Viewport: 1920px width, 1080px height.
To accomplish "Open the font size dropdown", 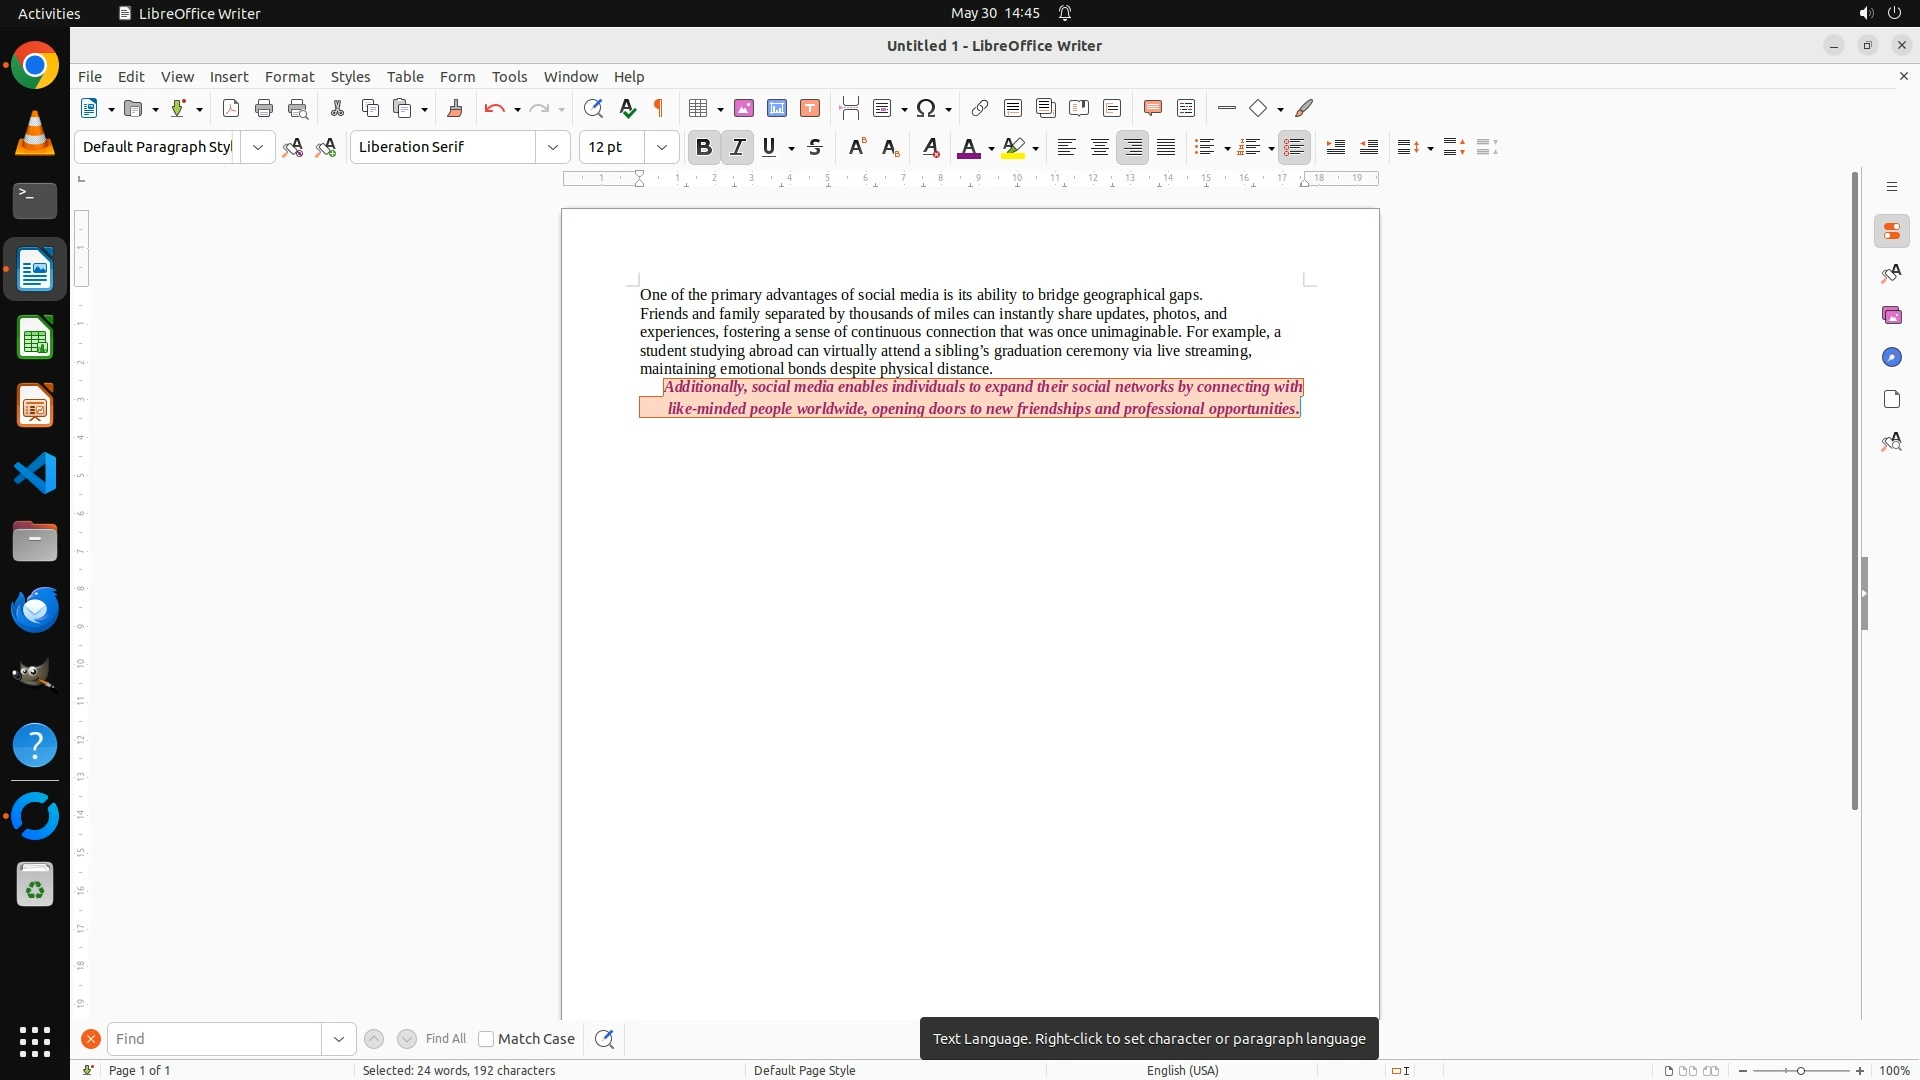I will pyautogui.click(x=661, y=147).
